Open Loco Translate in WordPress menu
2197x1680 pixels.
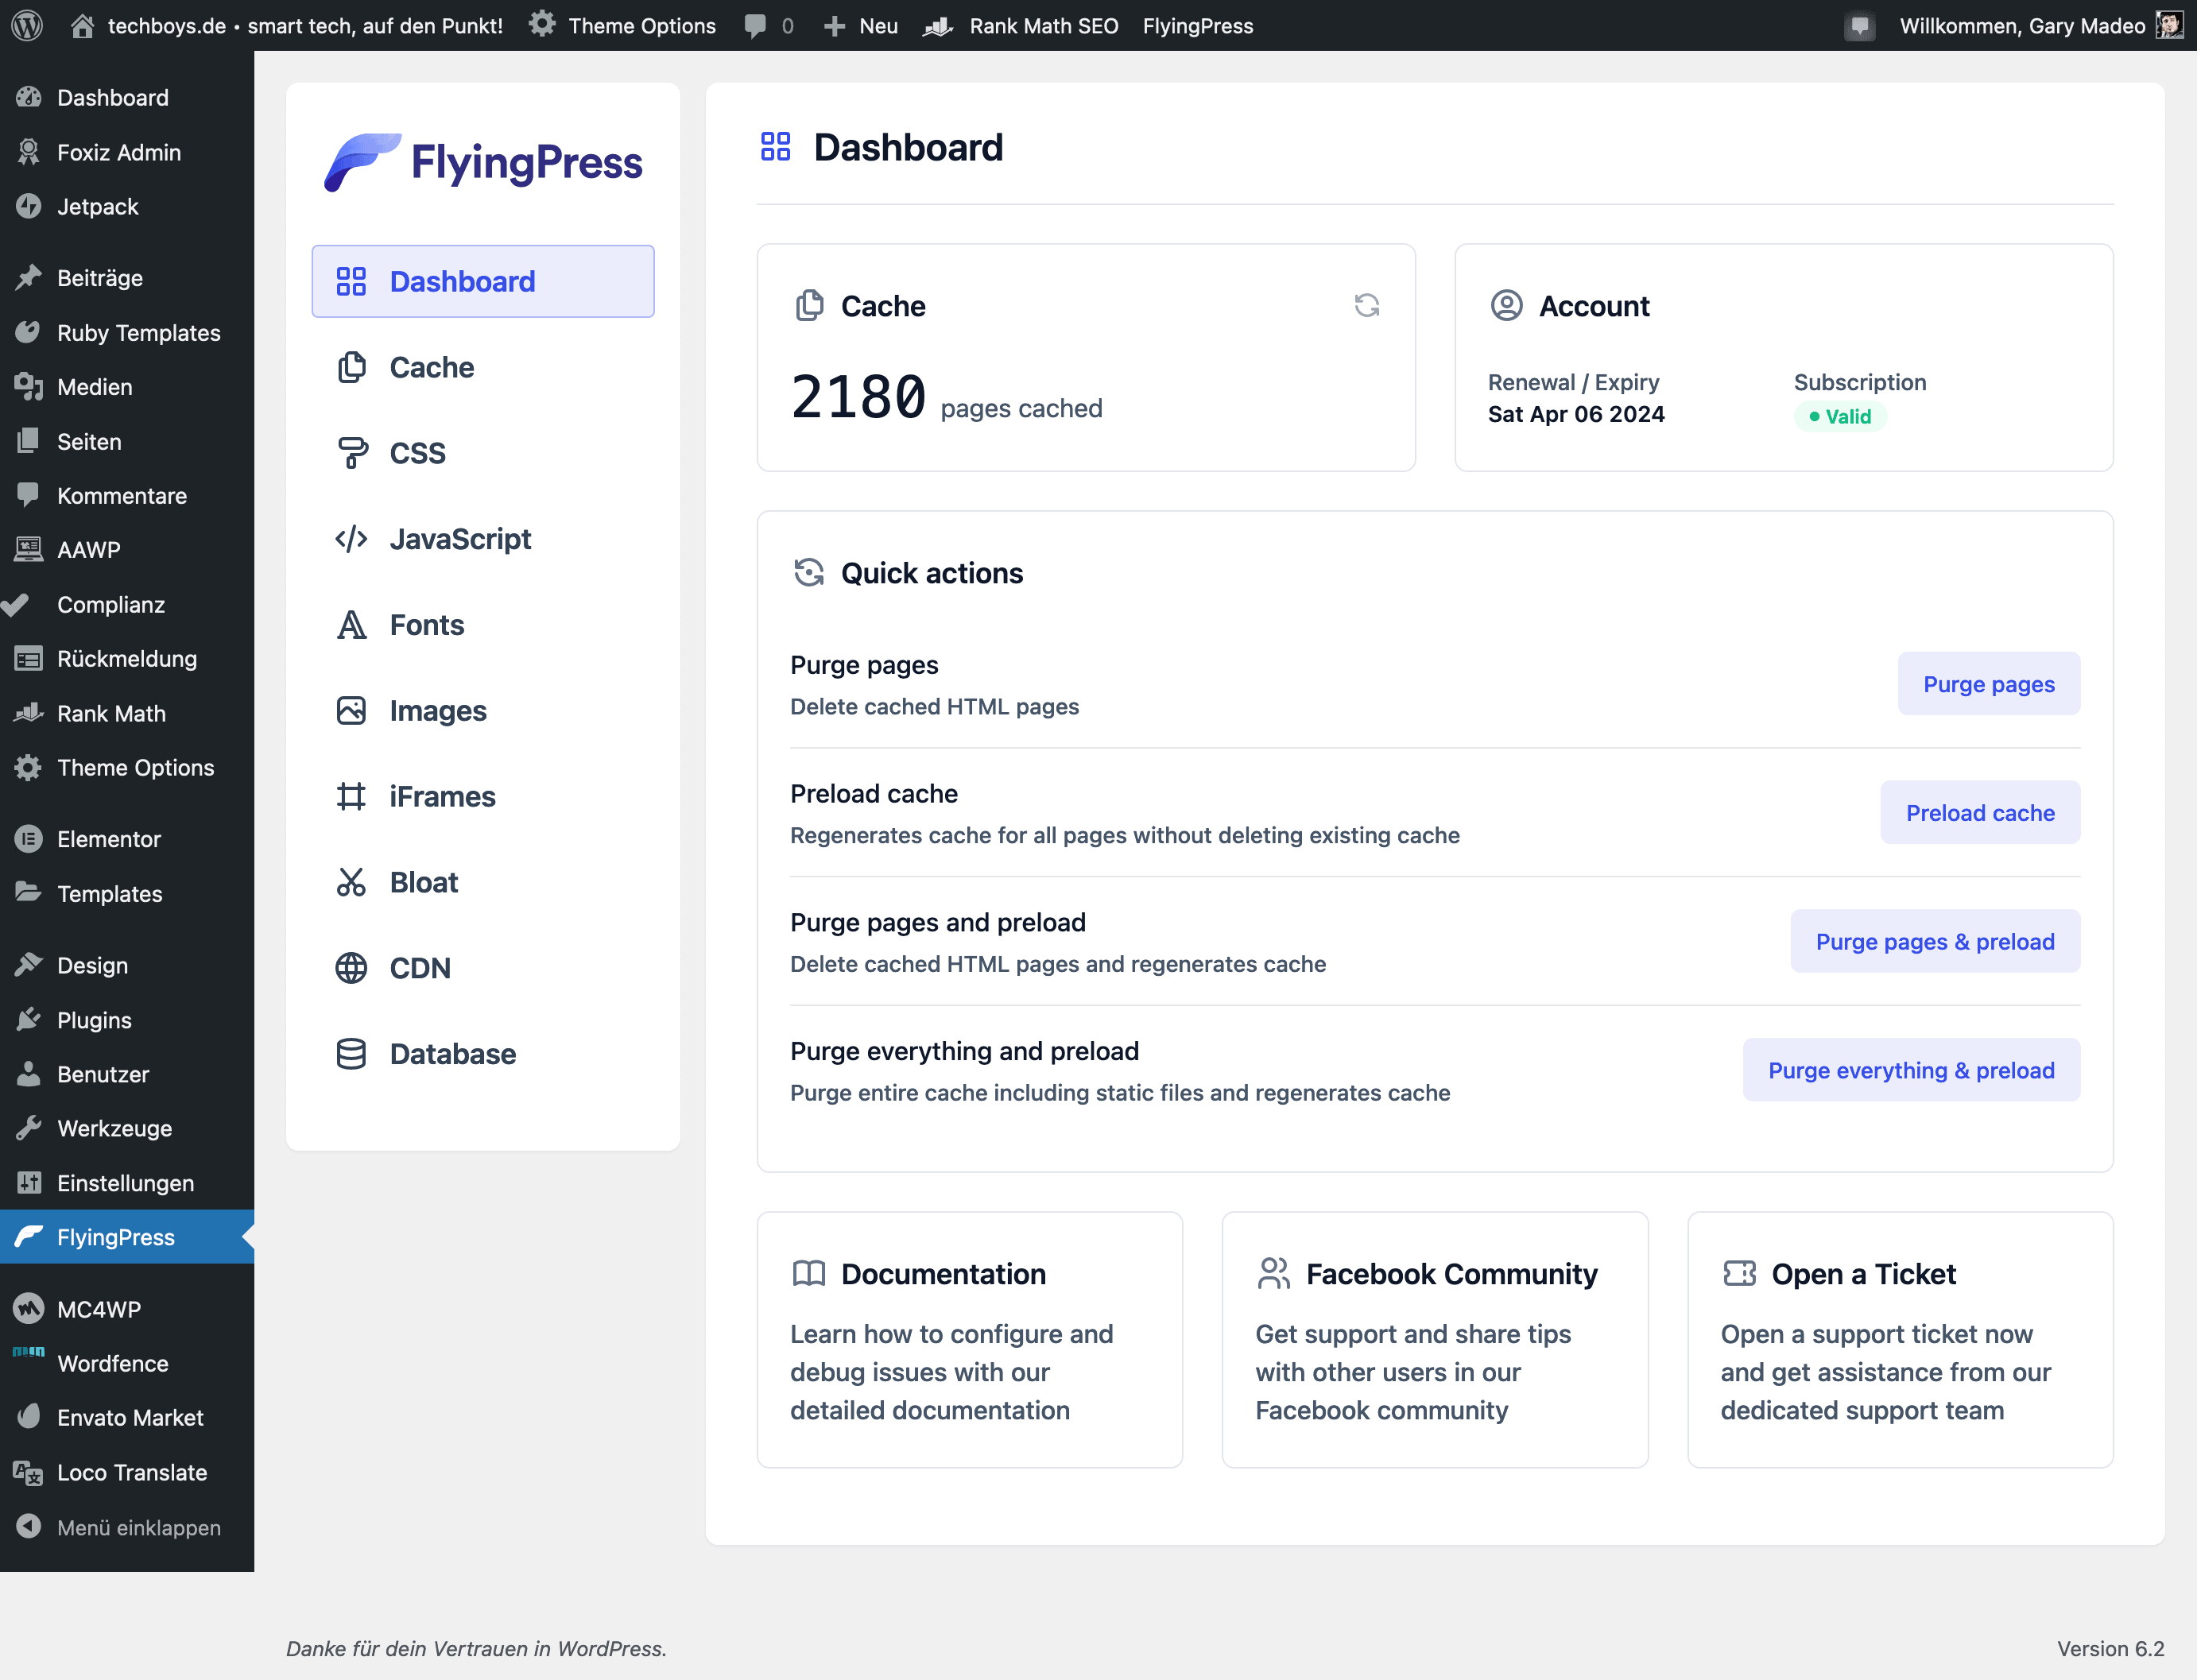click(x=127, y=1472)
